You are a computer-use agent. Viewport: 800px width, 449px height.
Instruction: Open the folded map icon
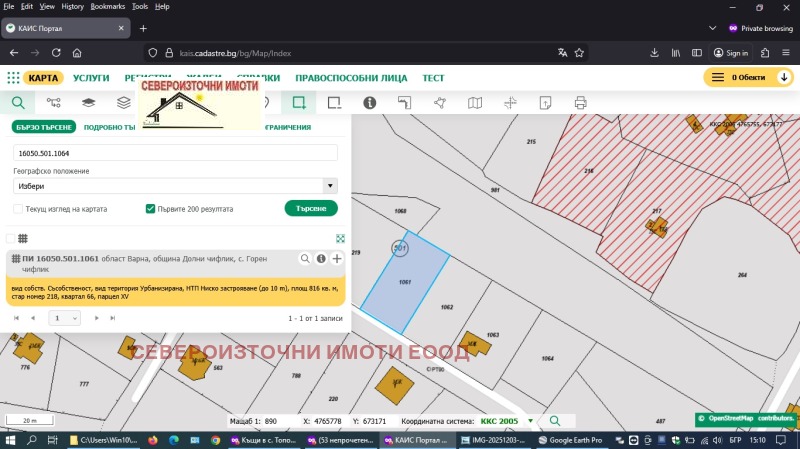[475, 103]
